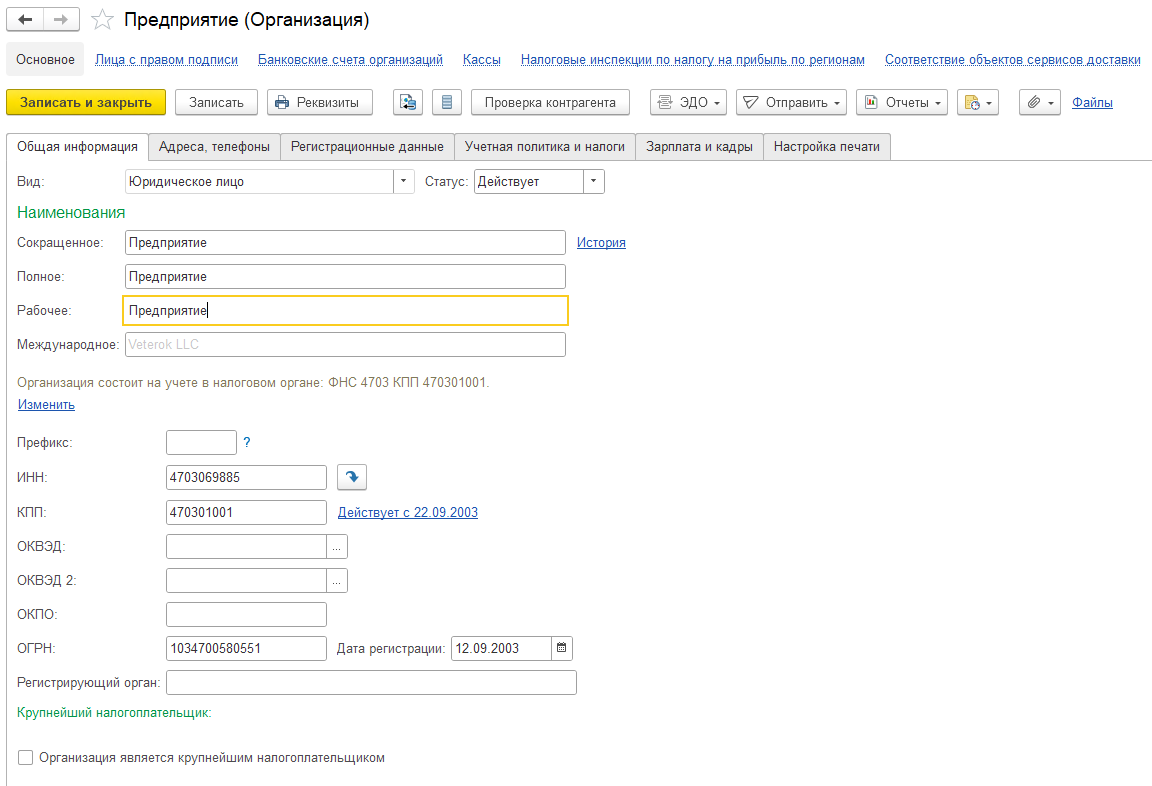The image size is (1152, 786).
Task: Open the ОКВЭД 2 selection ellipsis button
Action: 336,580
